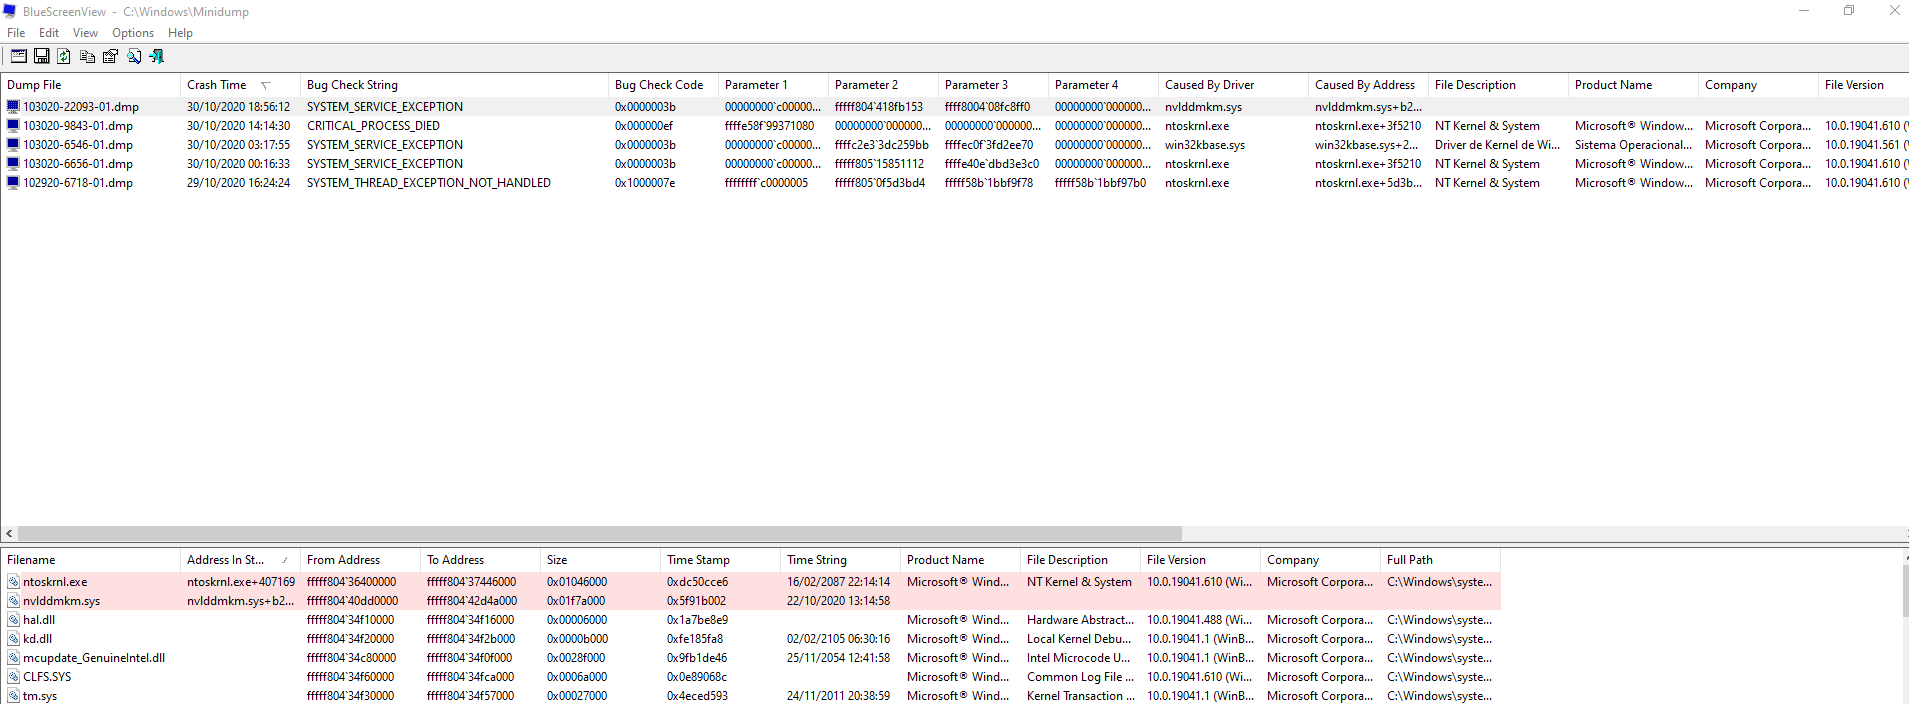Click the BlueScreenView app icon in title bar

[x=10, y=11]
